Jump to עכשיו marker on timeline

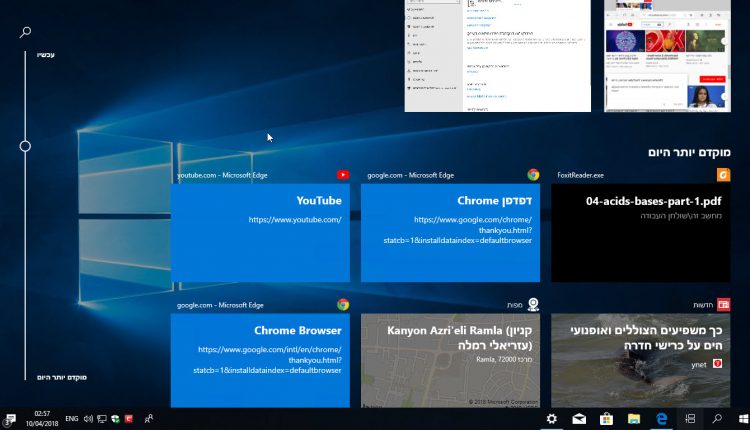(x=46, y=55)
